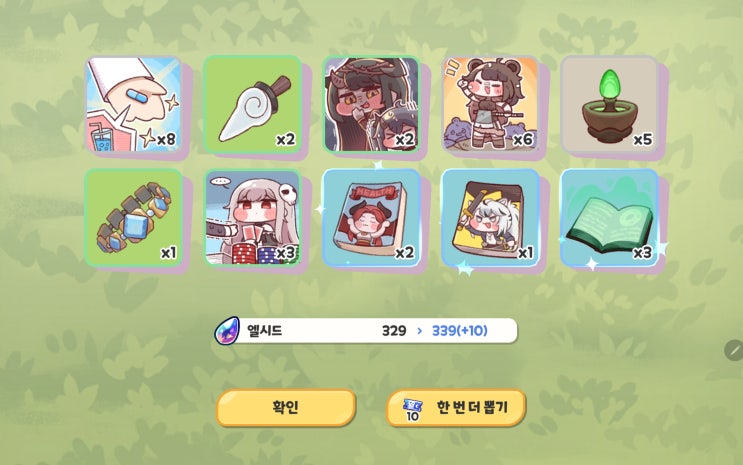Click the HEALTH magazine book item
The height and width of the screenshot is (465, 743).
[371, 218]
